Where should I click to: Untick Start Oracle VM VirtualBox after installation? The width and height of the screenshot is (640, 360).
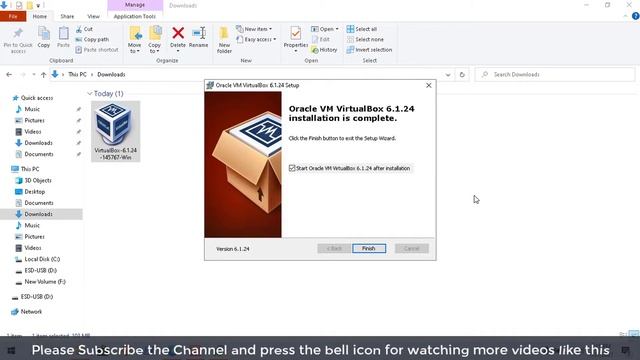[x=292, y=168]
